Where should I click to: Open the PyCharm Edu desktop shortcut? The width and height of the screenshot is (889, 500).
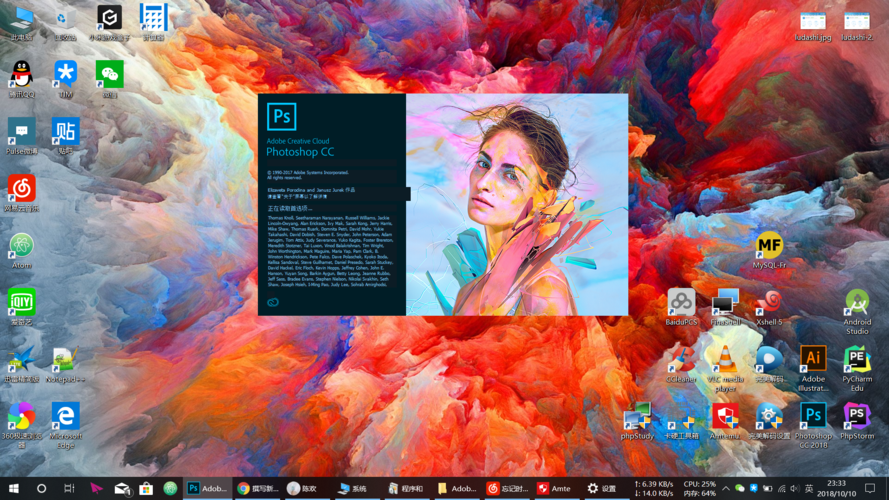(x=857, y=368)
